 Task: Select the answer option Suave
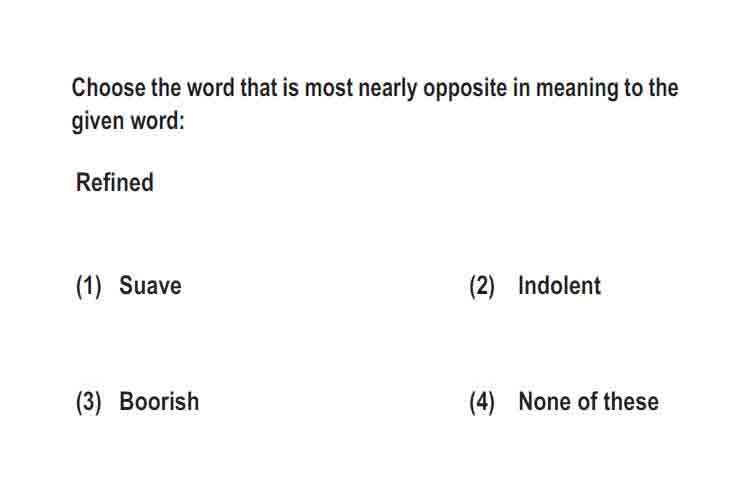150,286
